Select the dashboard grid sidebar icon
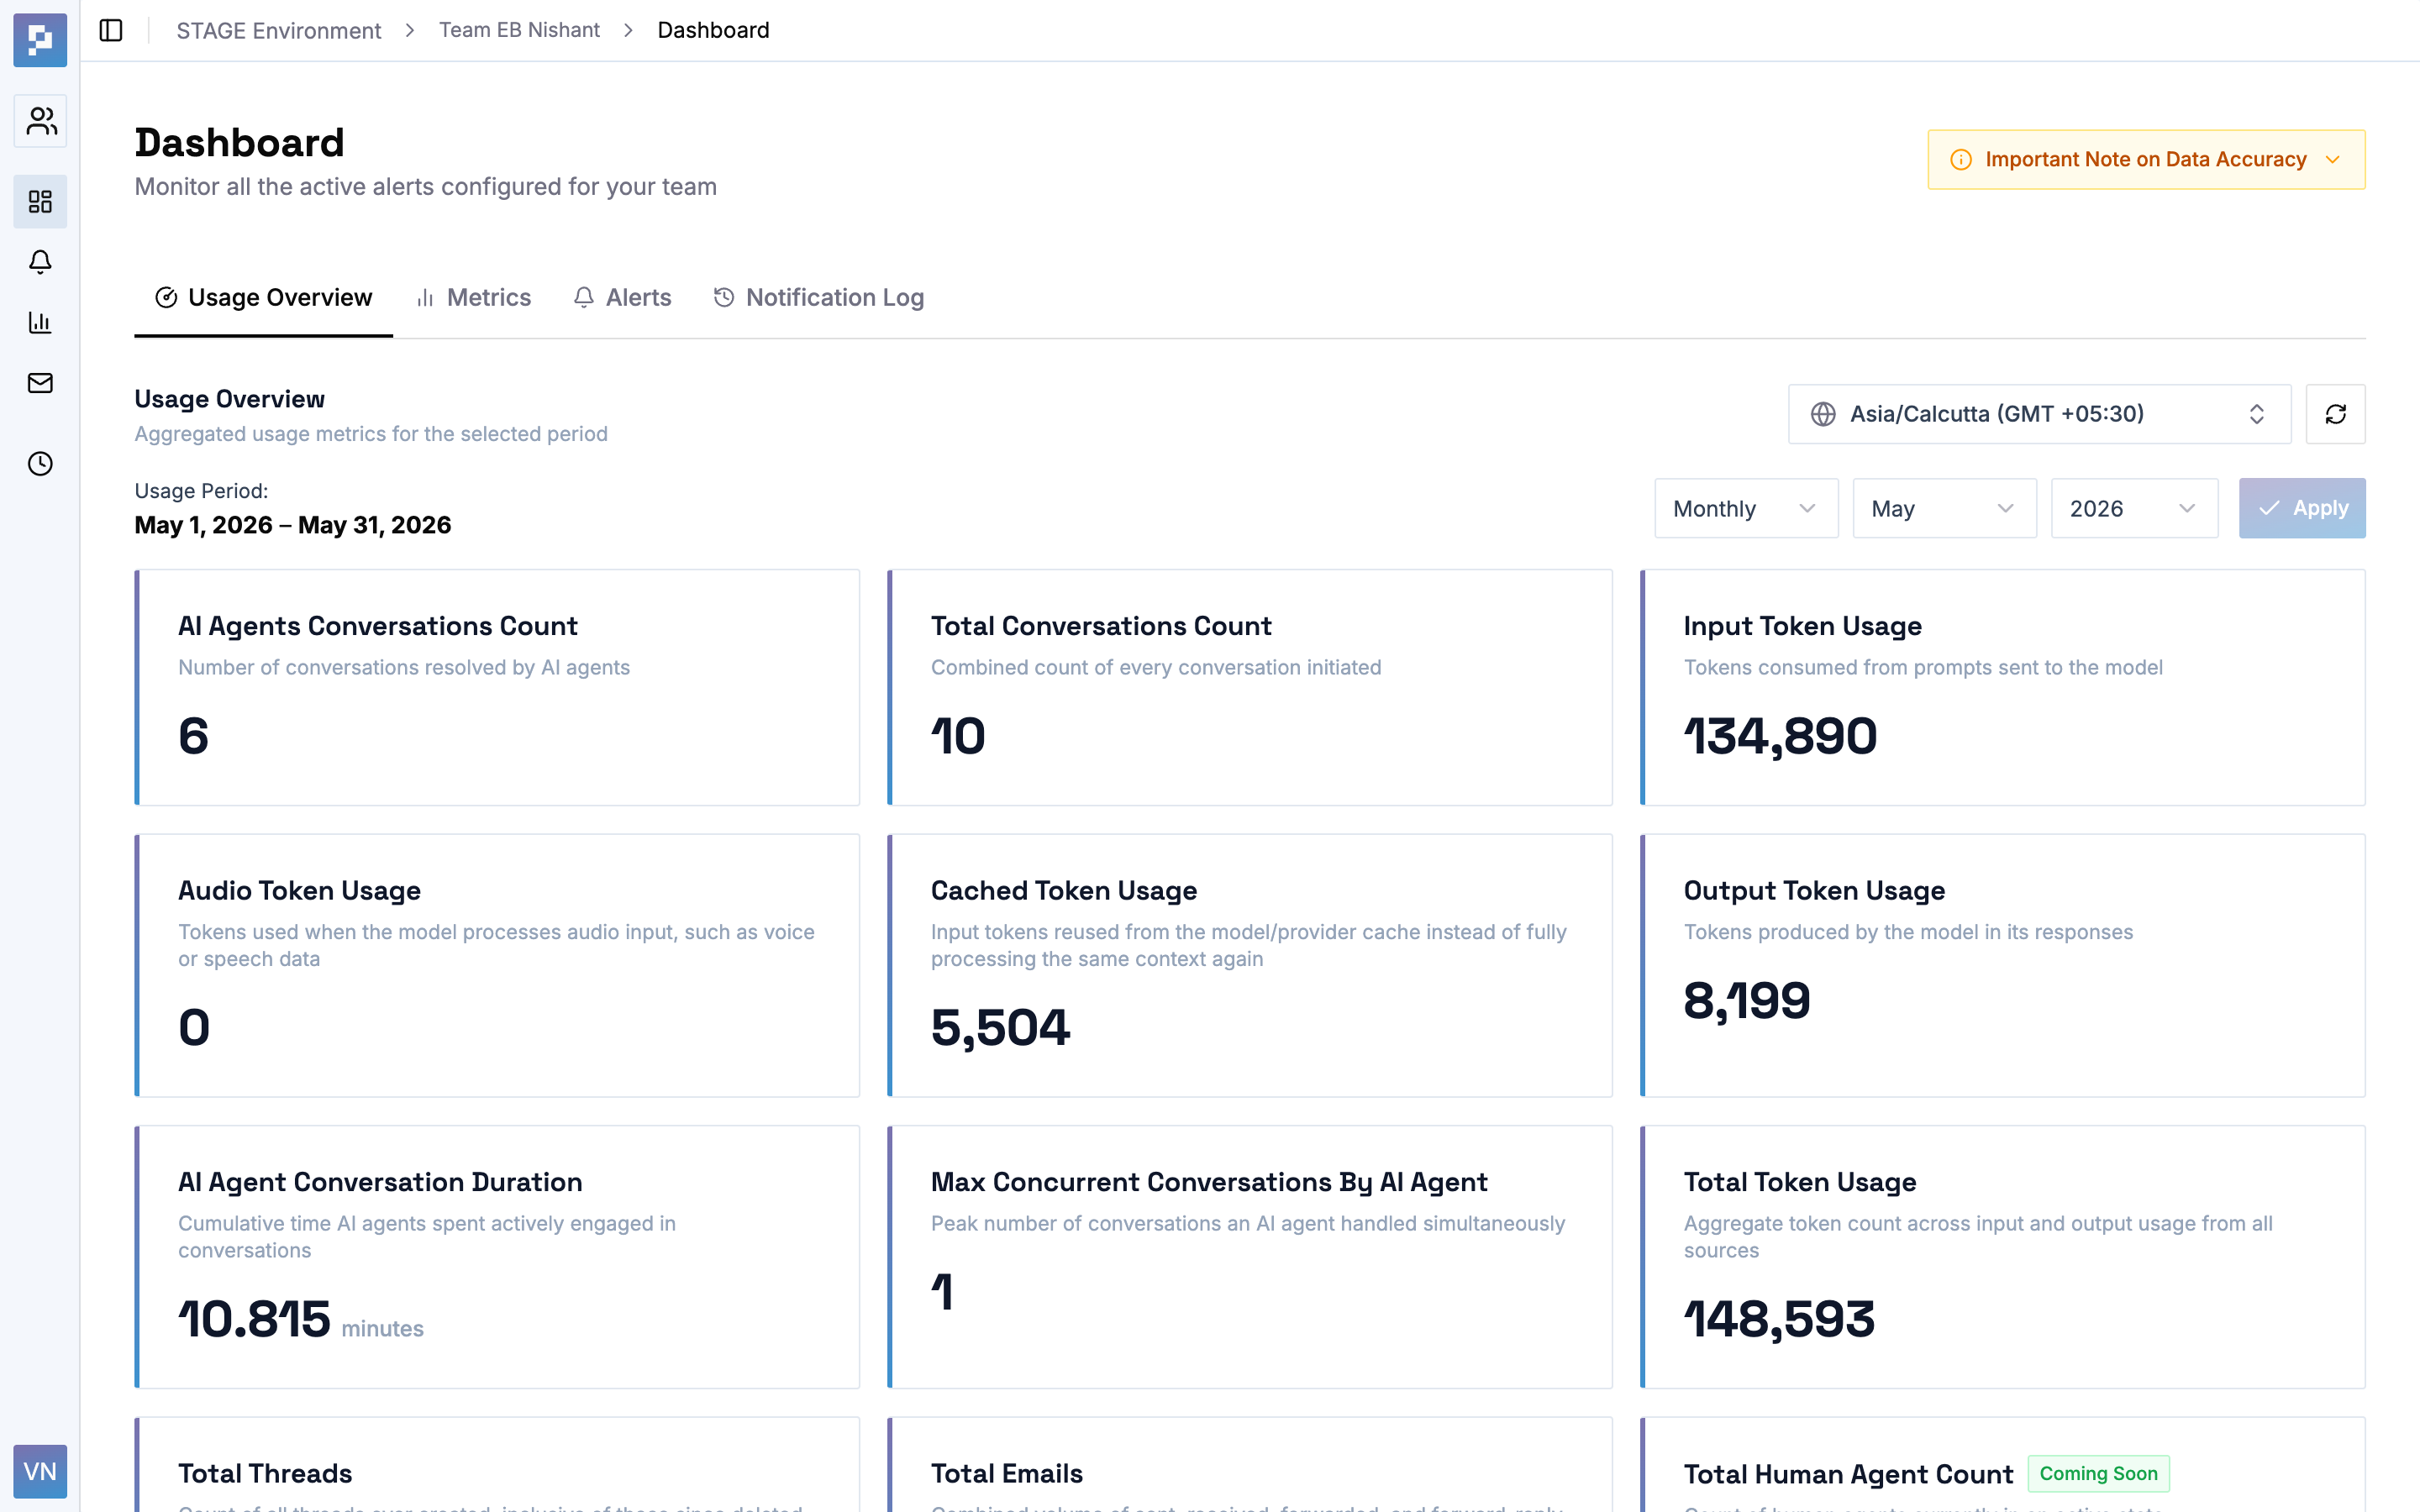The width and height of the screenshot is (2420, 1512). pos(40,202)
